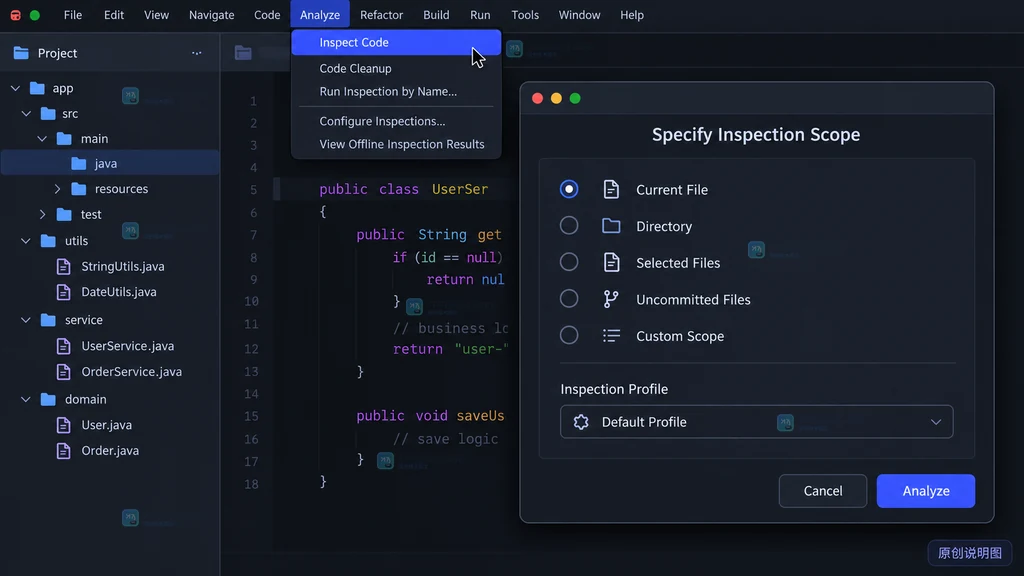The width and height of the screenshot is (1024, 576).
Task: Collapse the app folder chevron
Action: (x=15, y=88)
